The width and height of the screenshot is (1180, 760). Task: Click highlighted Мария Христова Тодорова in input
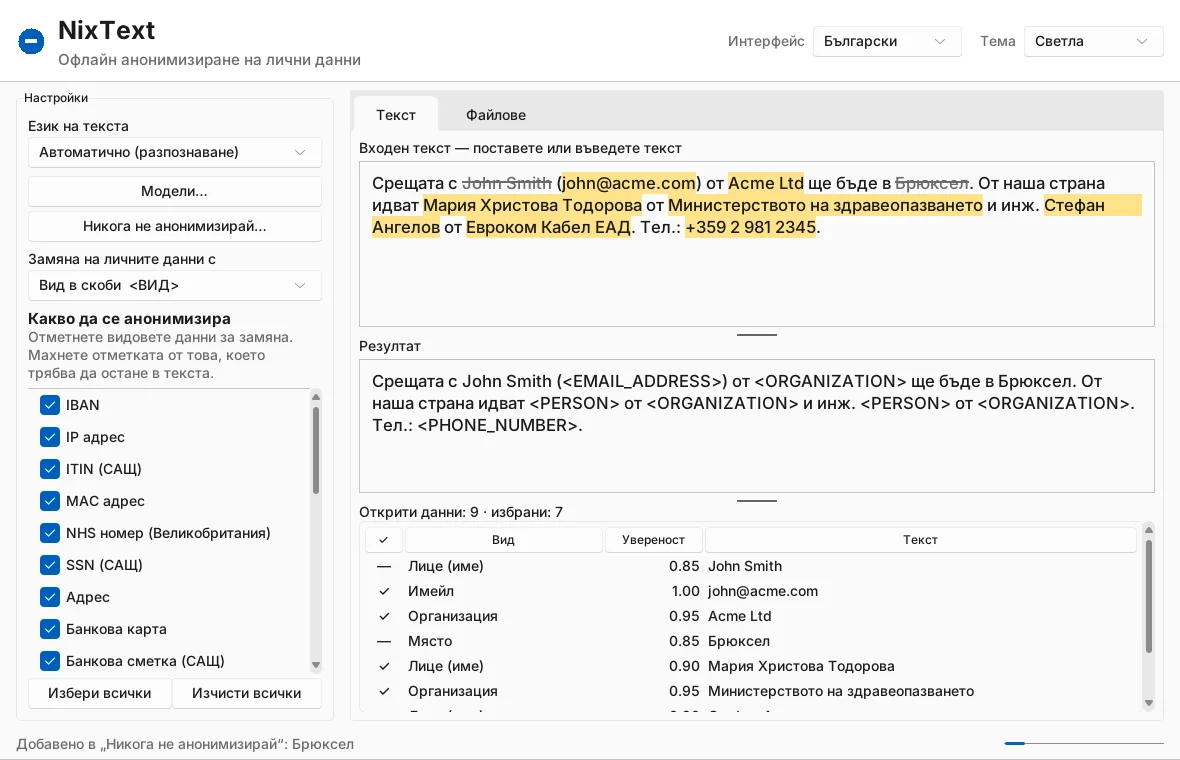[532, 205]
